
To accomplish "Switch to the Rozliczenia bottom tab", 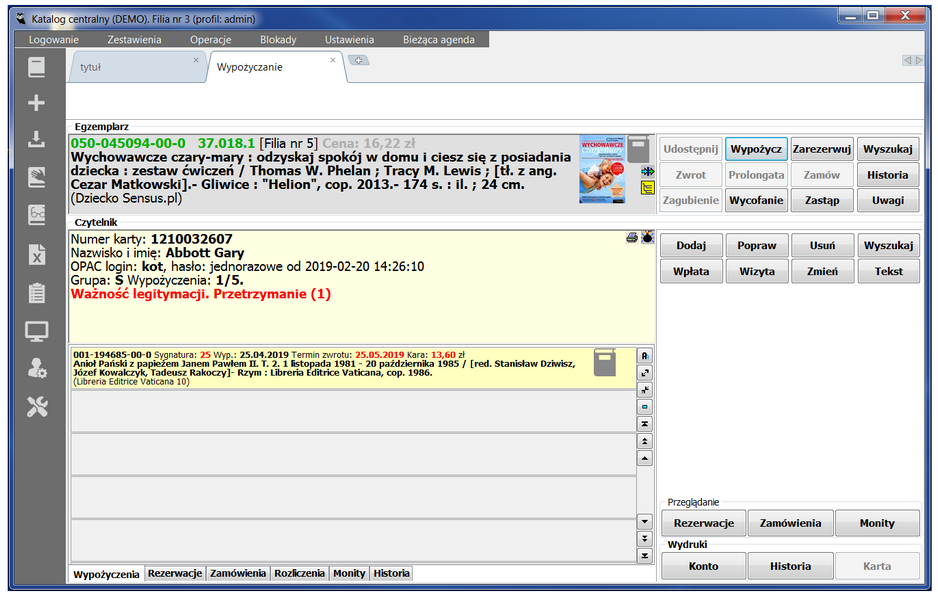I will (300, 574).
